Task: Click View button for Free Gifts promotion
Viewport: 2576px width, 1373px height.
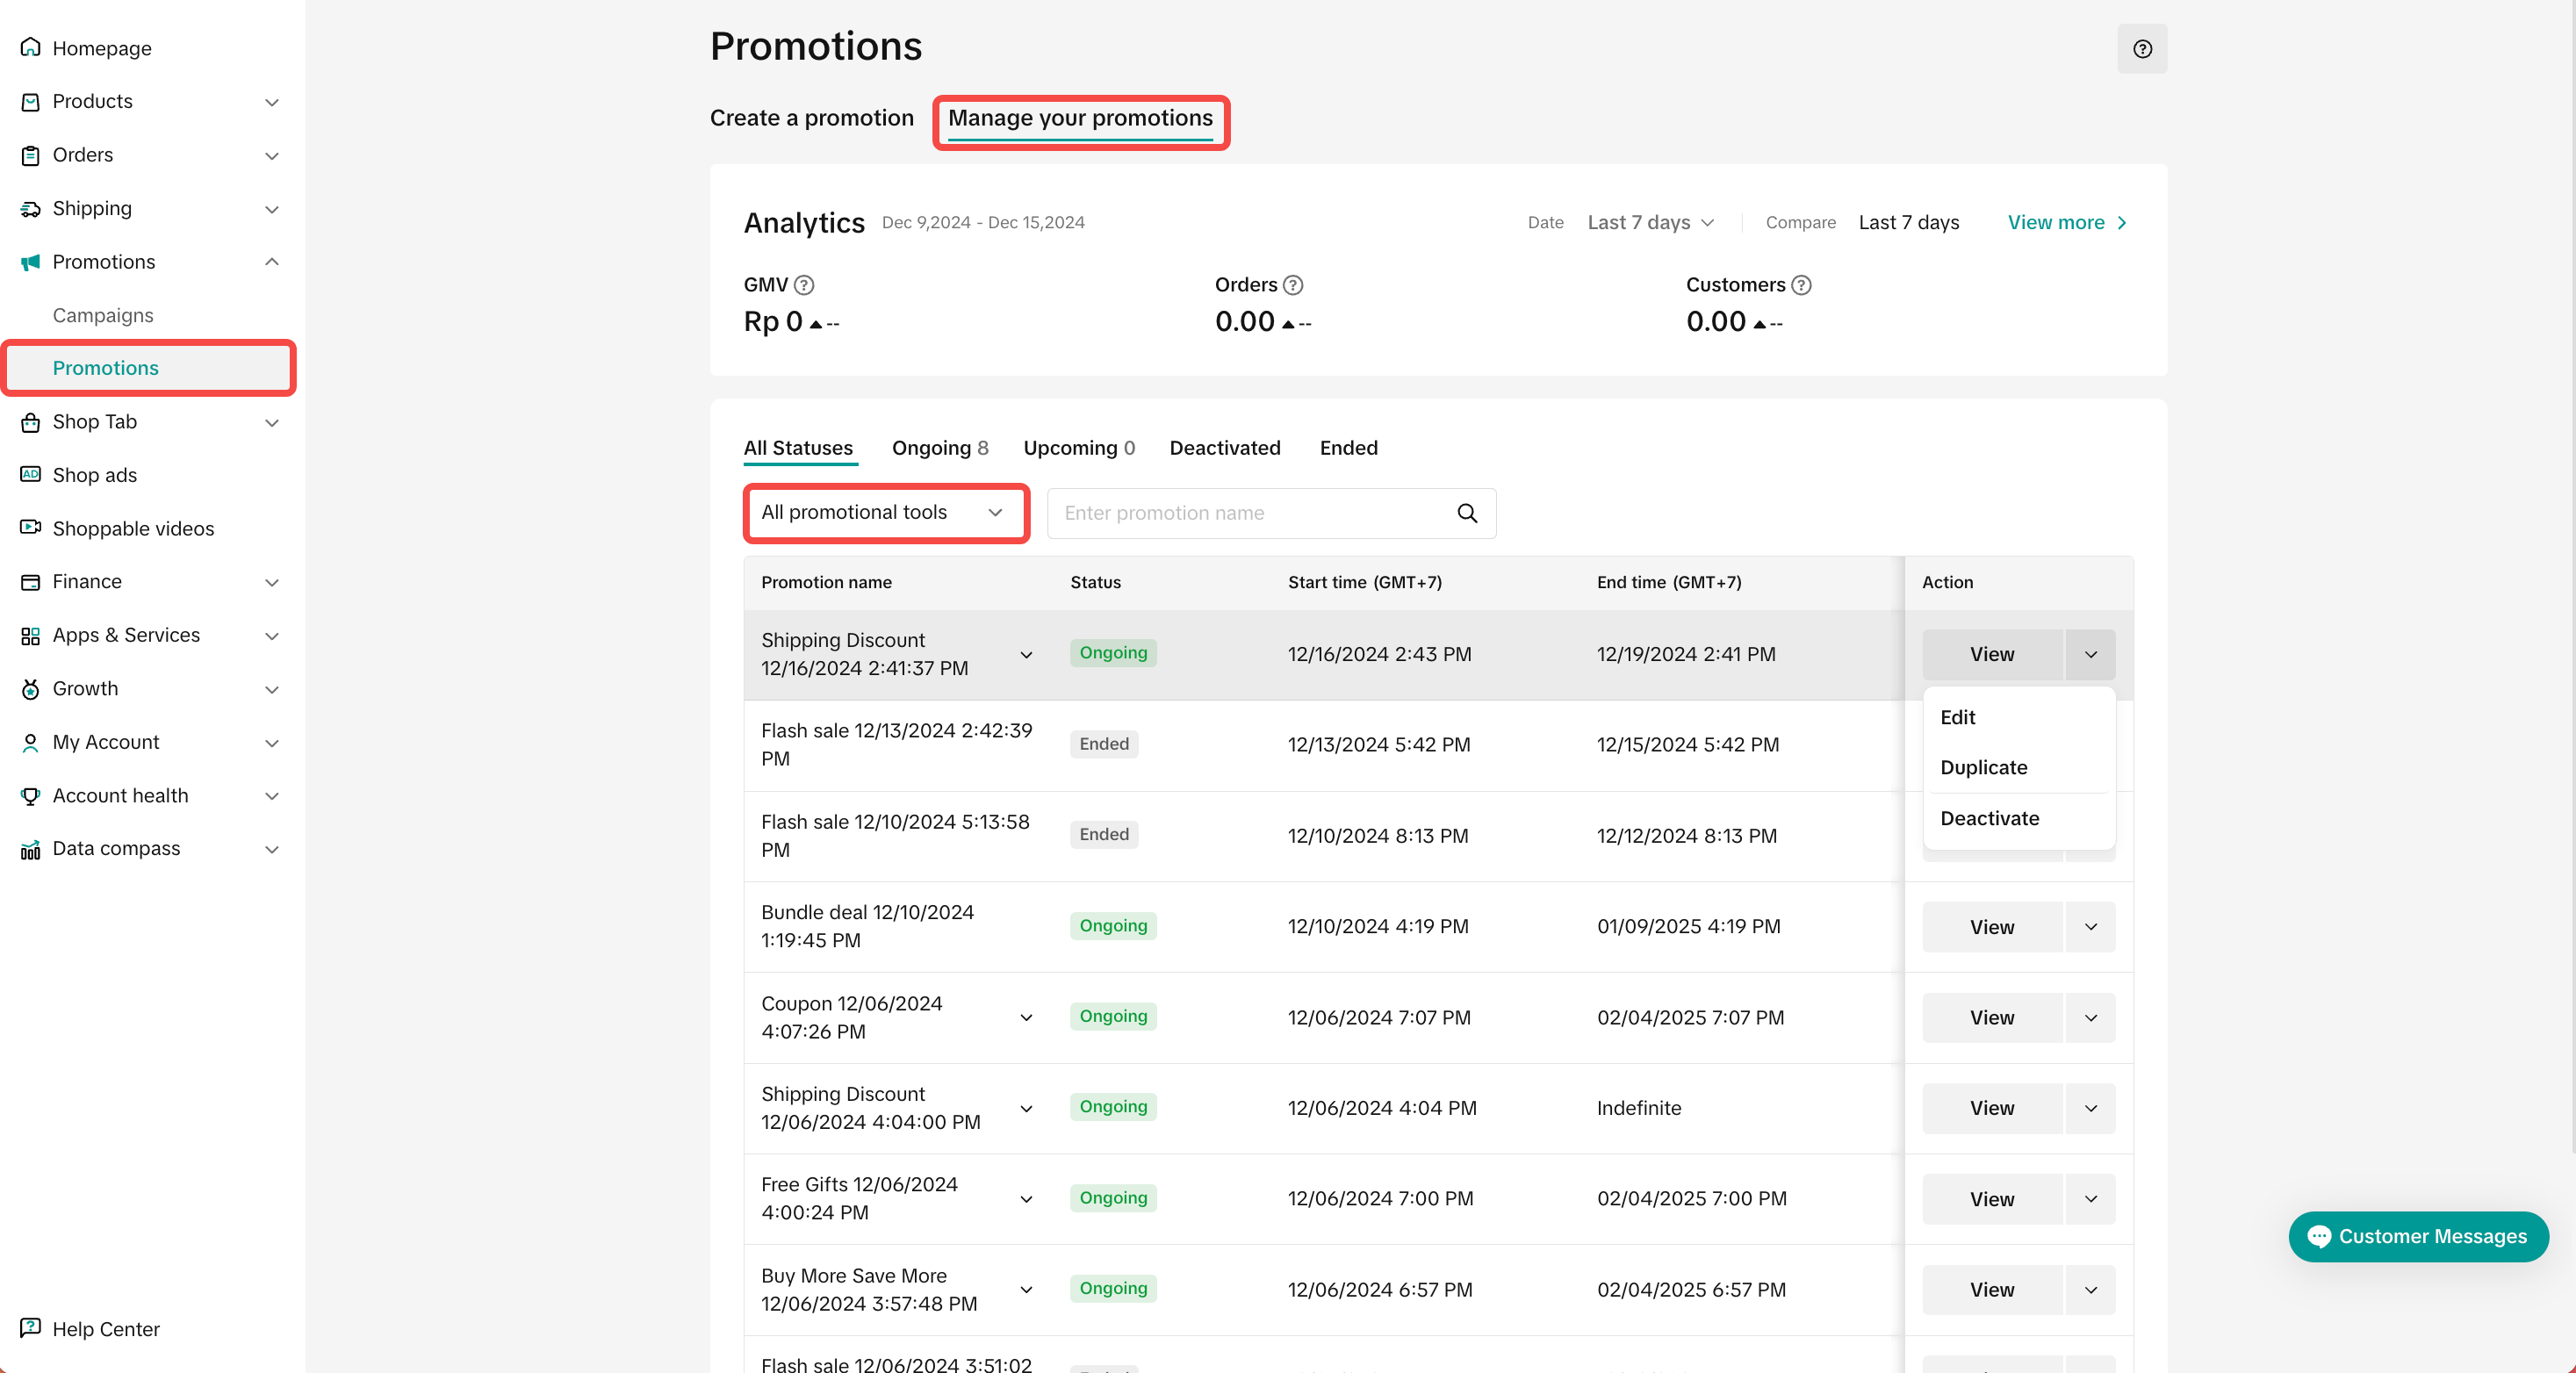Action: (1991, 1198)
